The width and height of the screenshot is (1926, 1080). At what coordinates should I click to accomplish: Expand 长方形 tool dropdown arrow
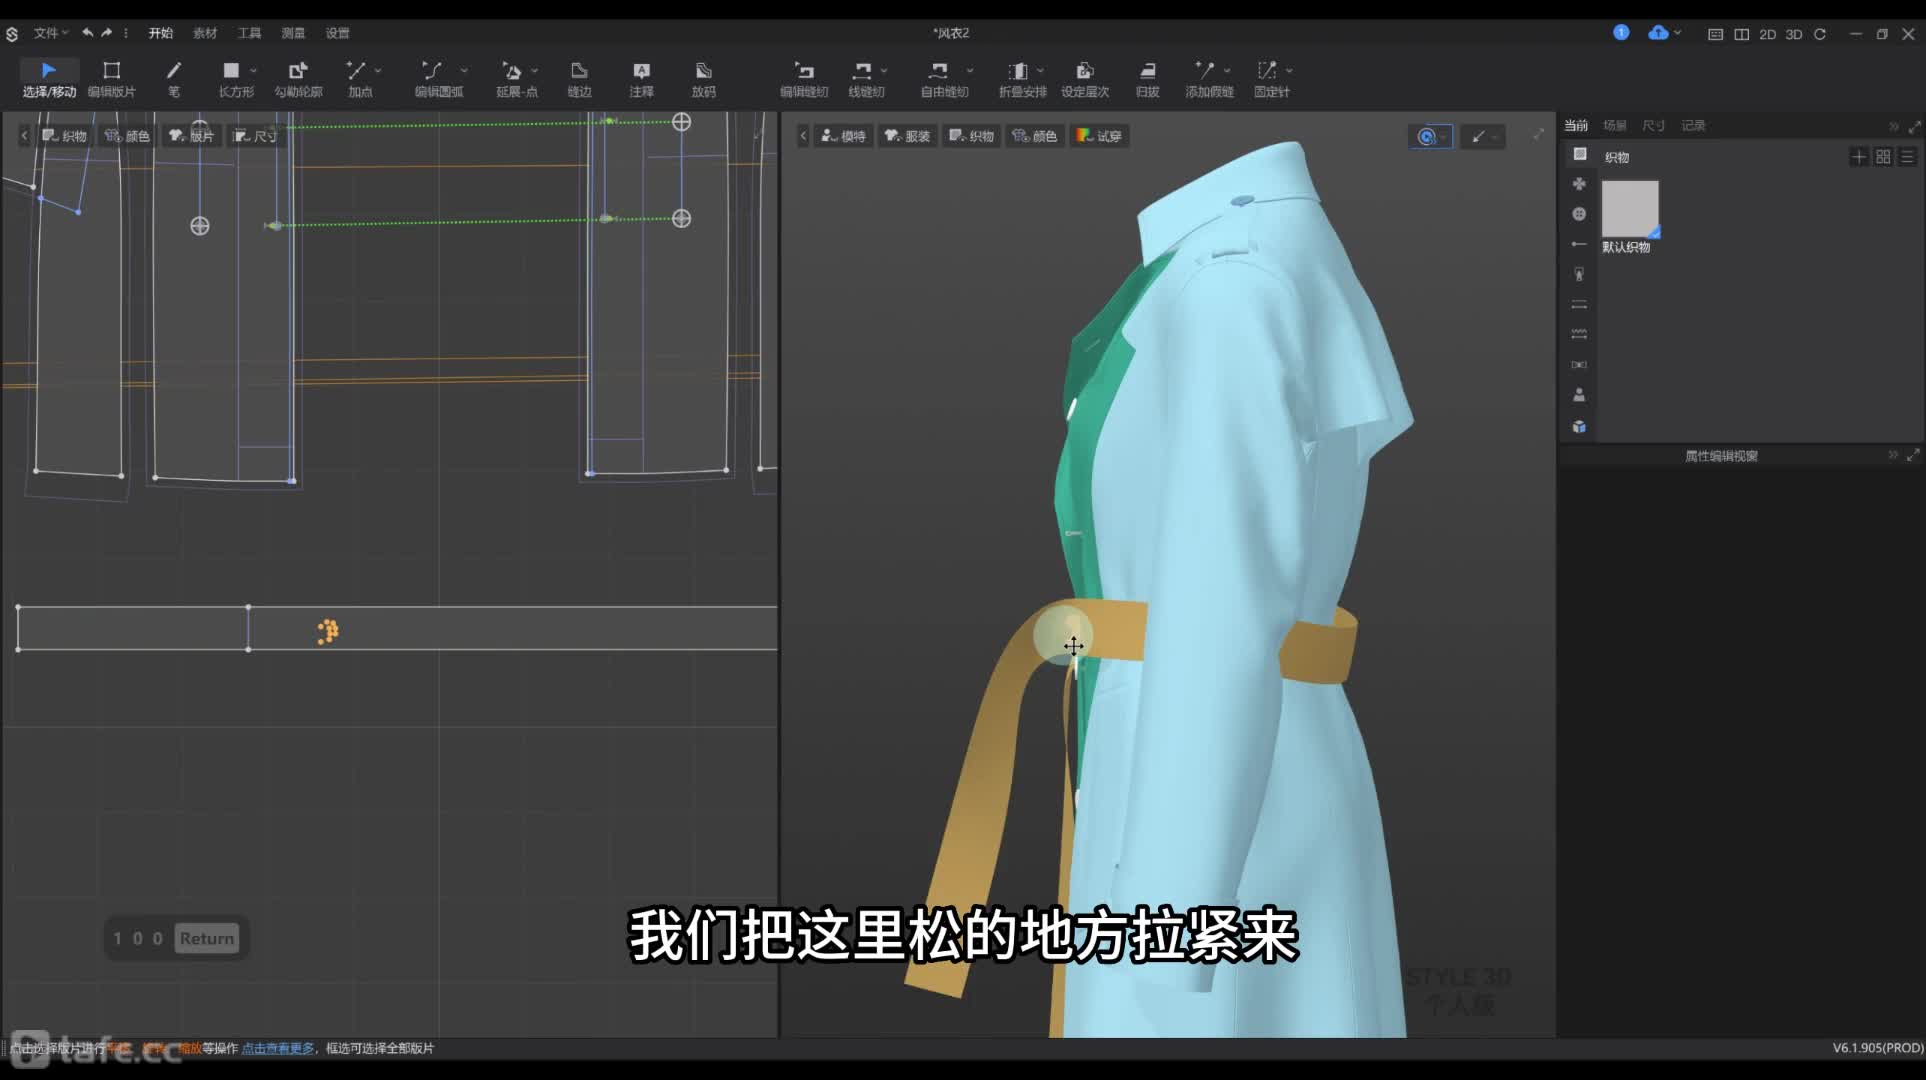253,71
